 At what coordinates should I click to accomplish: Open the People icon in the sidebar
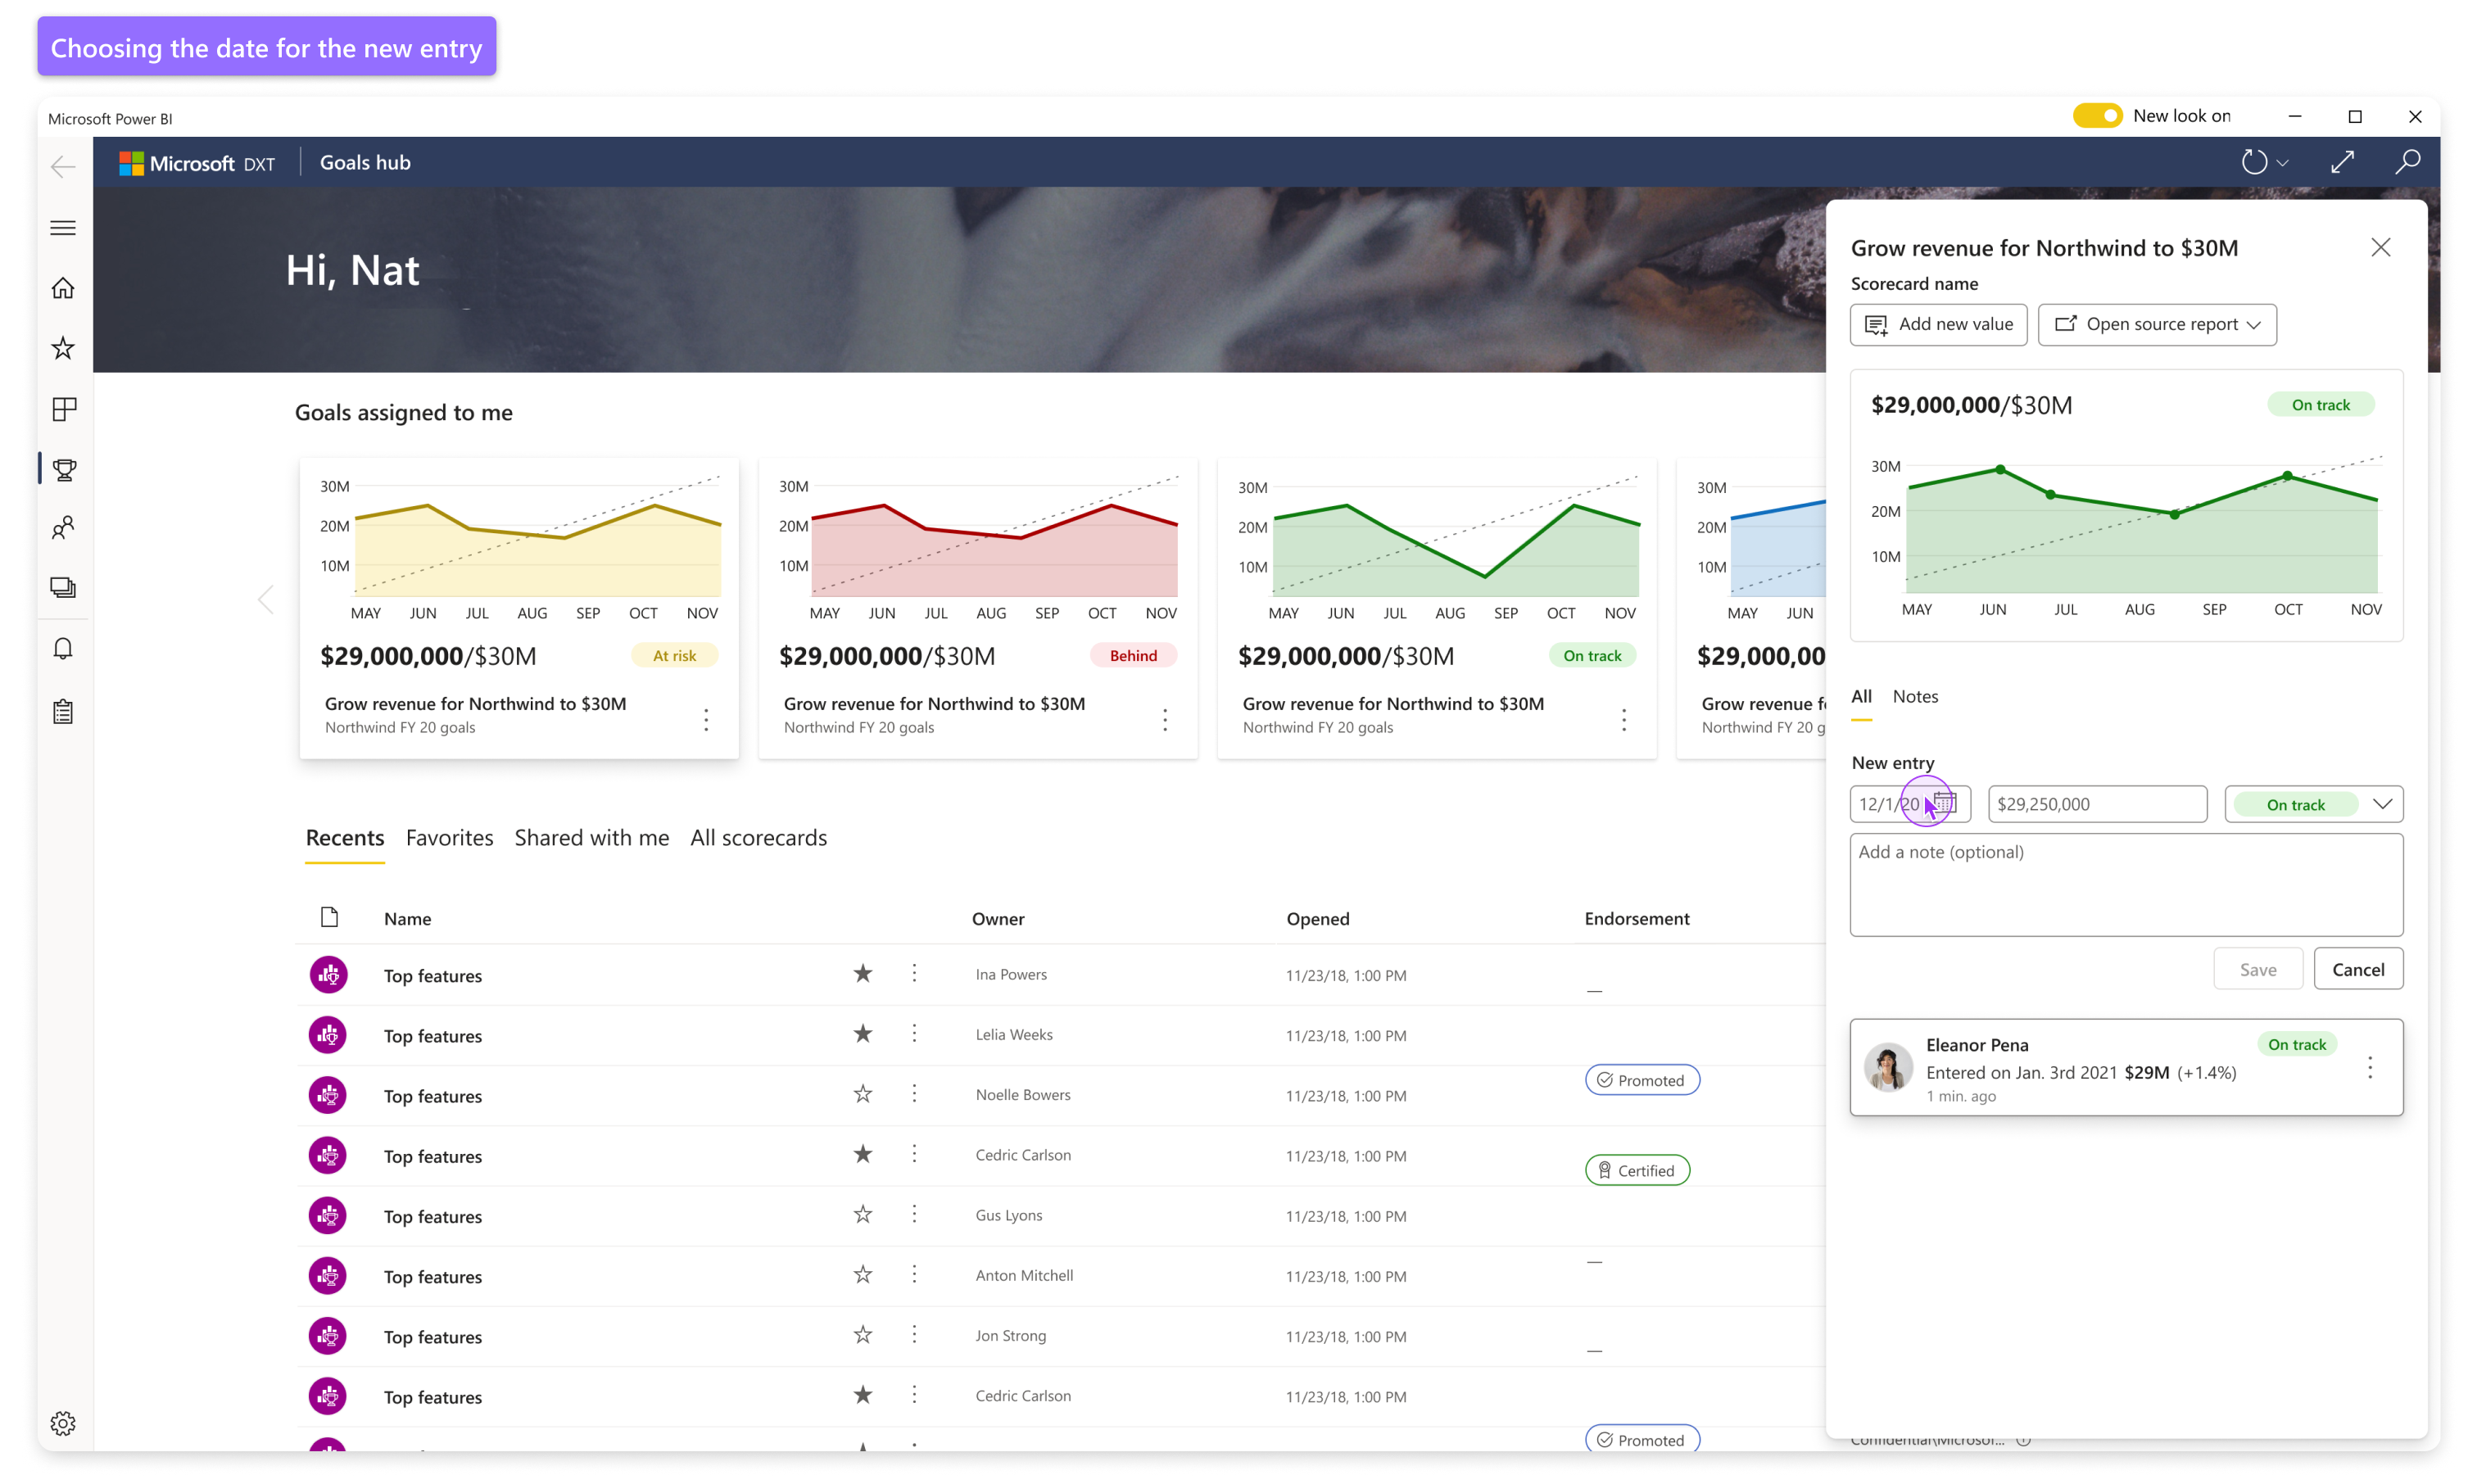click(63, 527)
